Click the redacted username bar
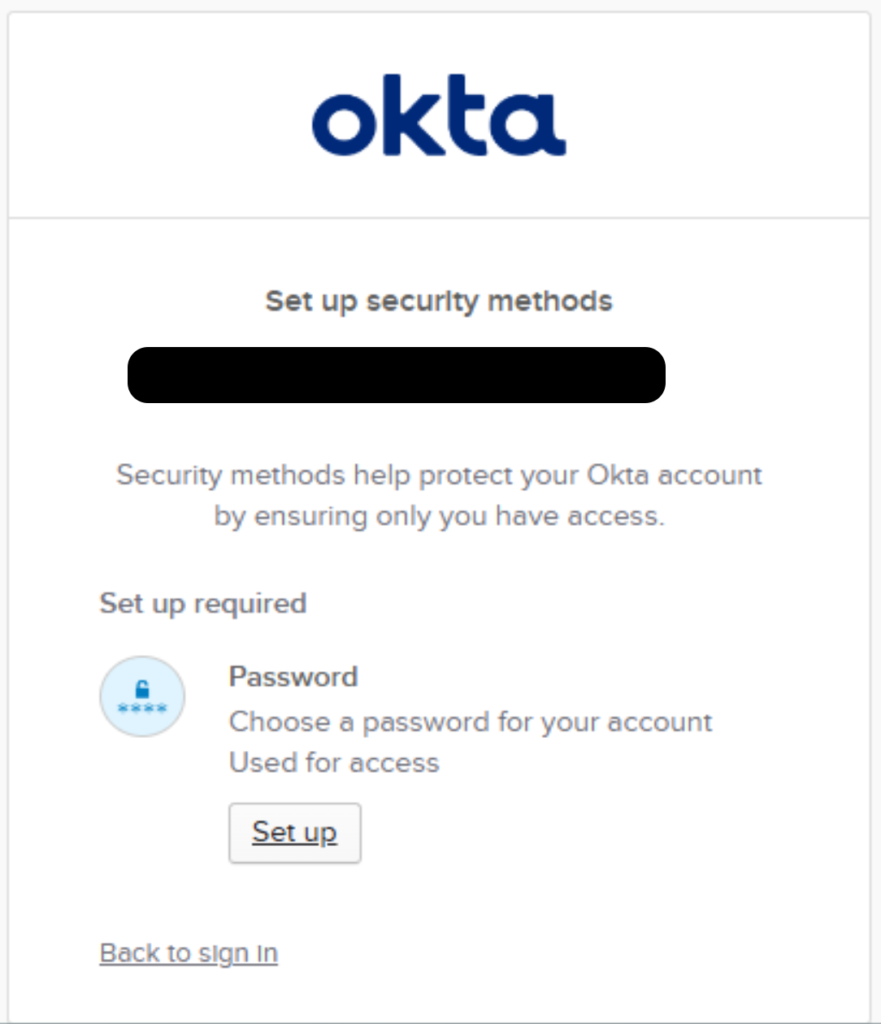 coord(396,375)
